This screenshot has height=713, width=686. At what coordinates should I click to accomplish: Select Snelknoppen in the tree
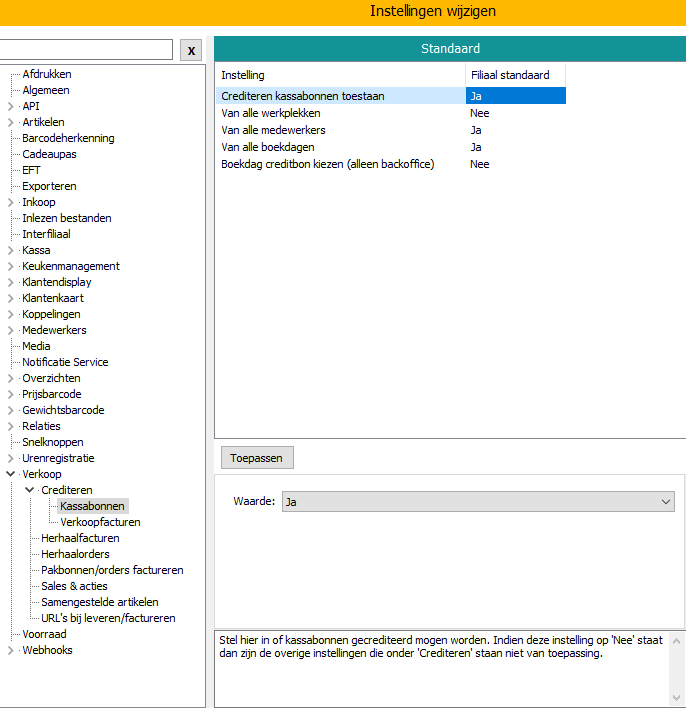pos(53,442)
